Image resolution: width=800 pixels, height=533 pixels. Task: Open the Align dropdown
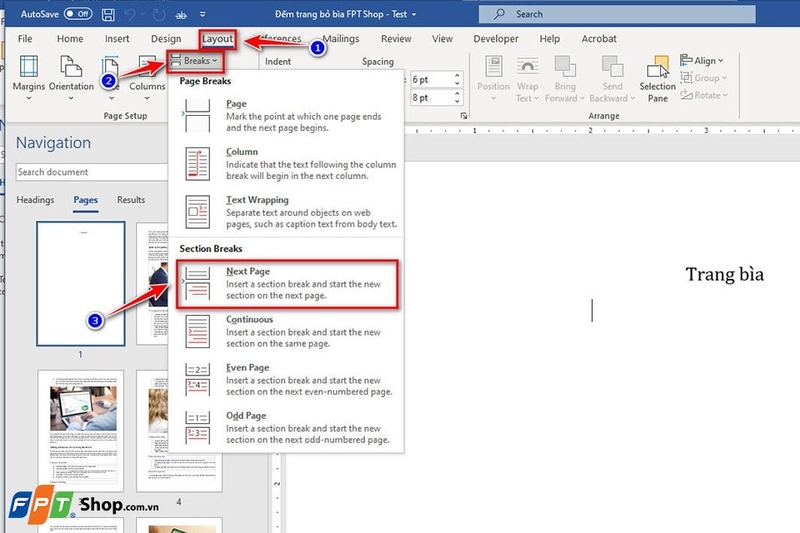coord(704,61)
